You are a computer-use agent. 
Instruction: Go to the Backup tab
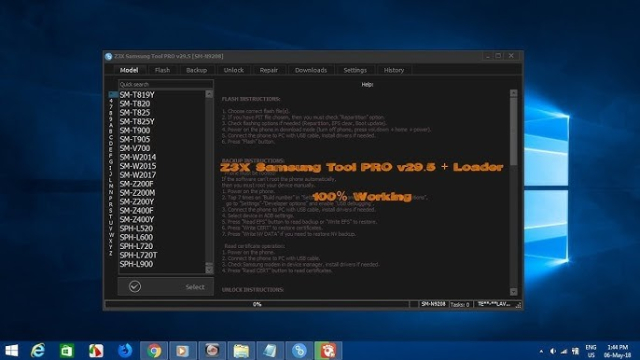(x=196, y=70)
